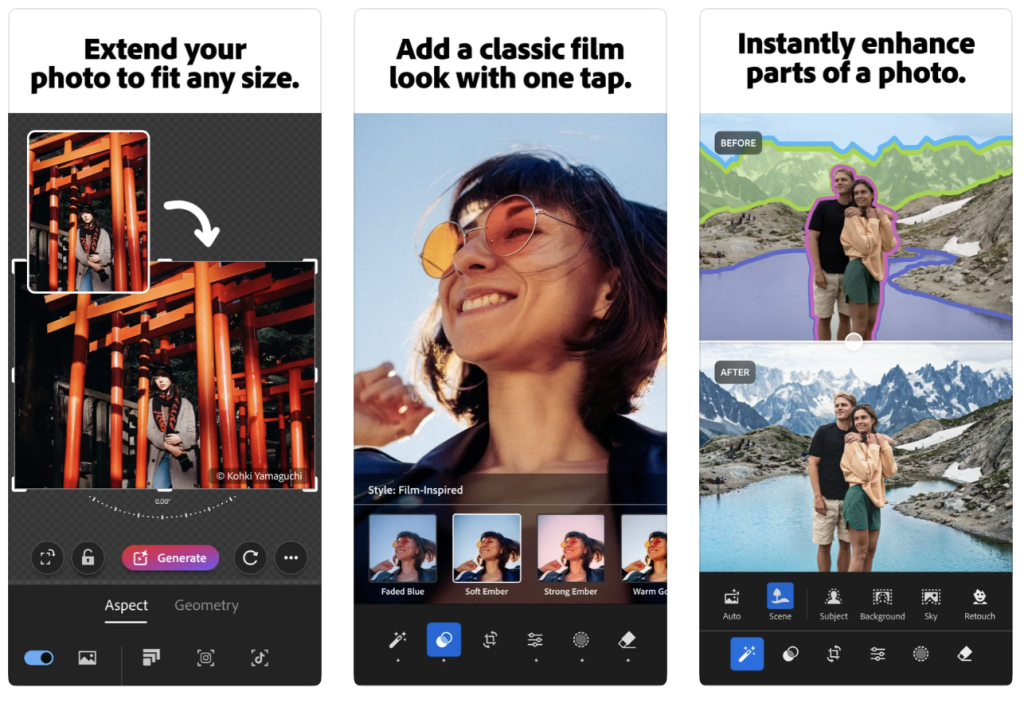The height and width of the screenshot is (707, 1024).
Task: Tap the circular reset arrow next to Generate
Action: [x=250, y=558]
